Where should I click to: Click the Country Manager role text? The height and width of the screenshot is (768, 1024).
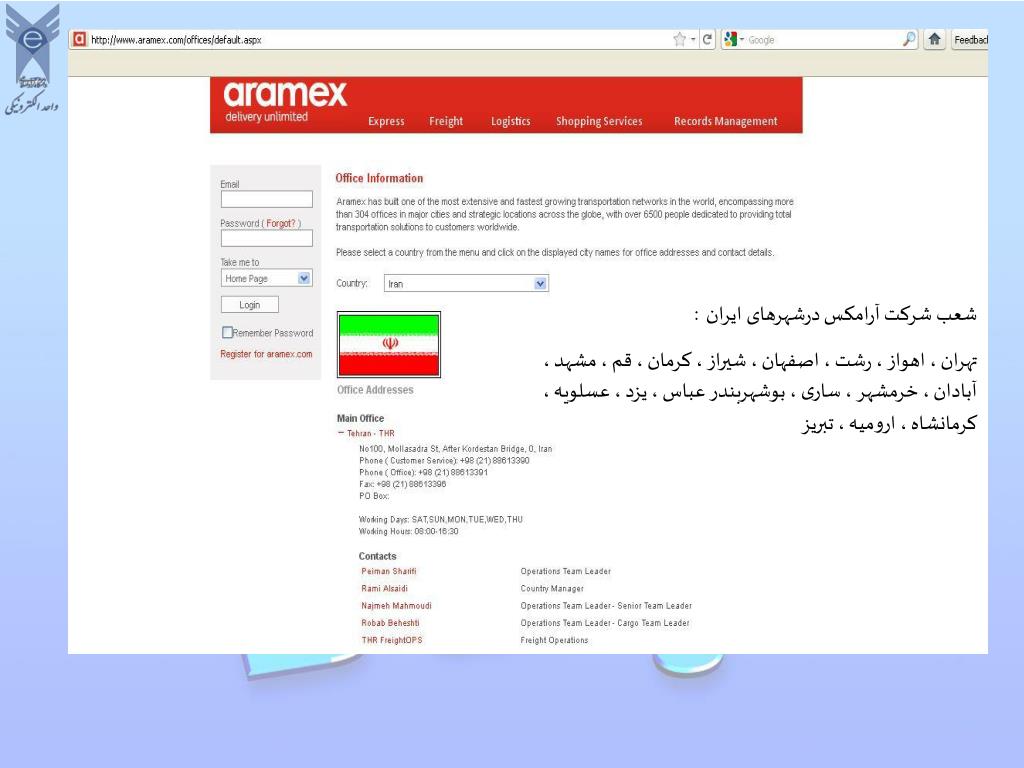pyautogui.click(x=552, y=588)
